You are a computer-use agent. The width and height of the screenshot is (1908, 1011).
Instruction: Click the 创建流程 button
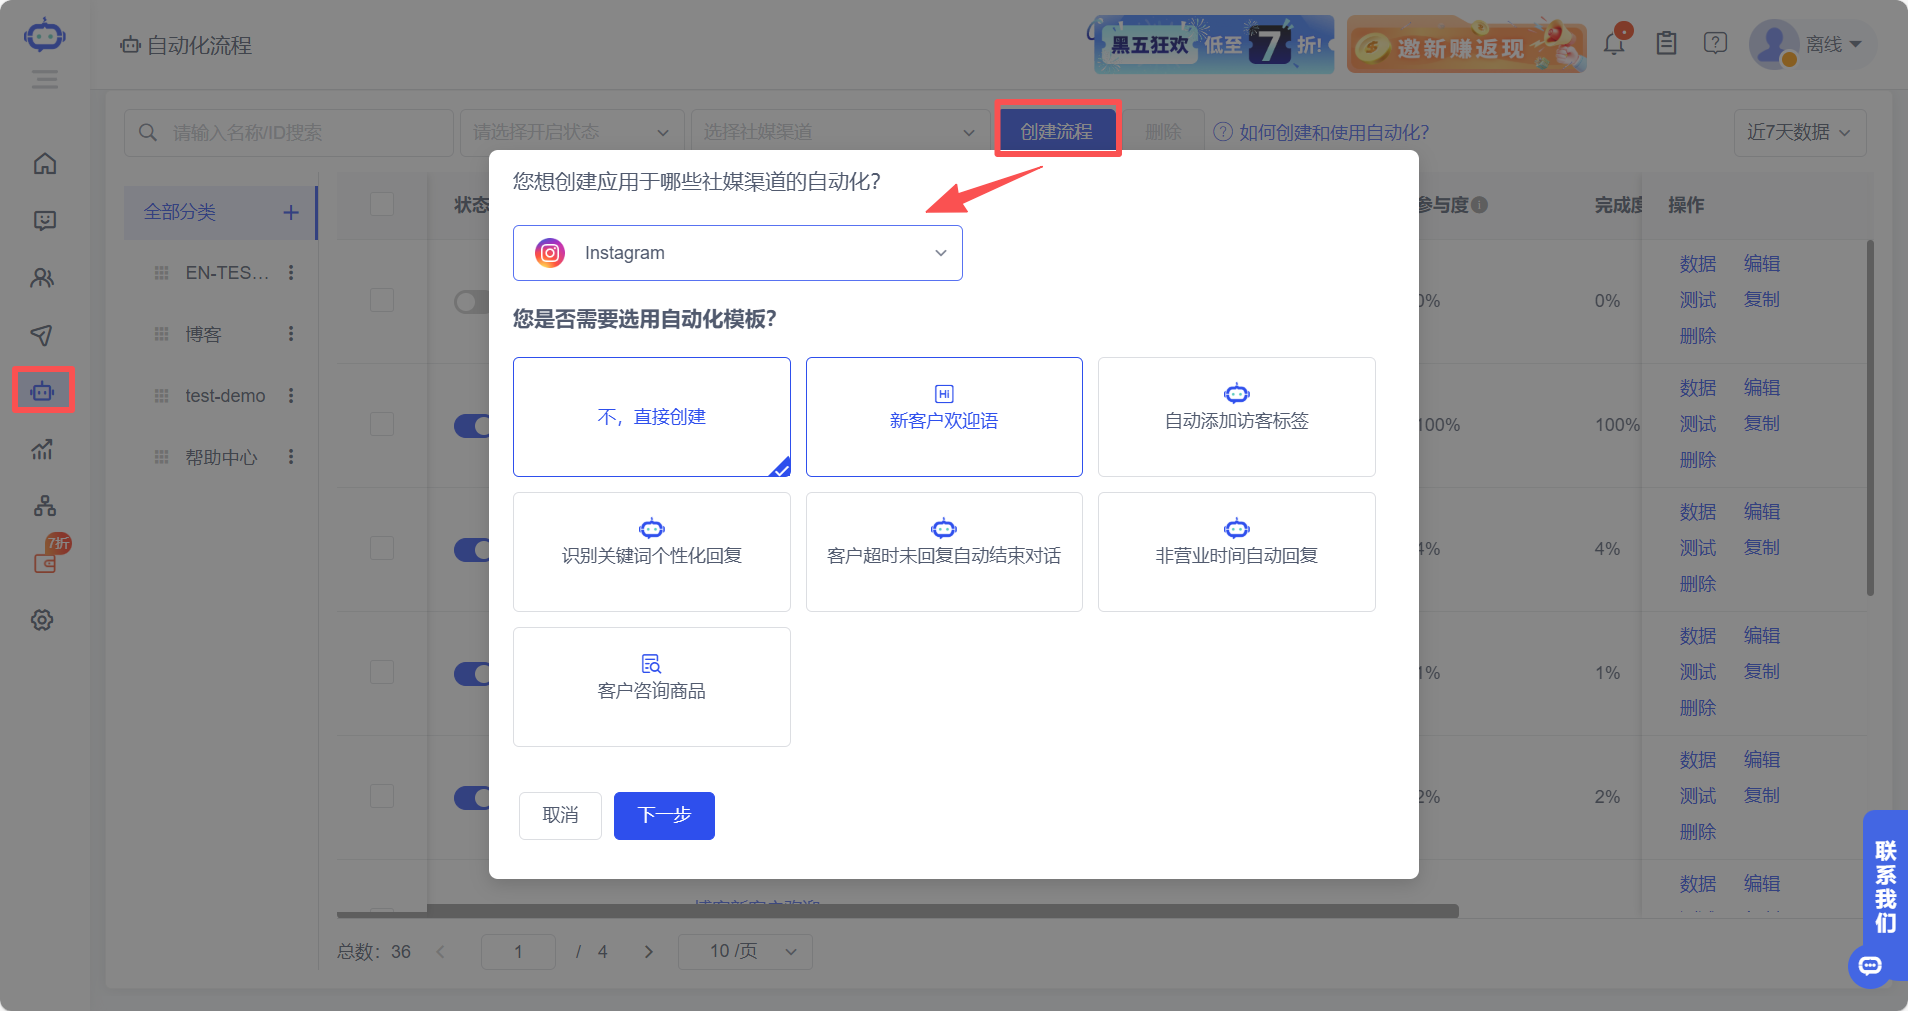[x=1057, y=131]
